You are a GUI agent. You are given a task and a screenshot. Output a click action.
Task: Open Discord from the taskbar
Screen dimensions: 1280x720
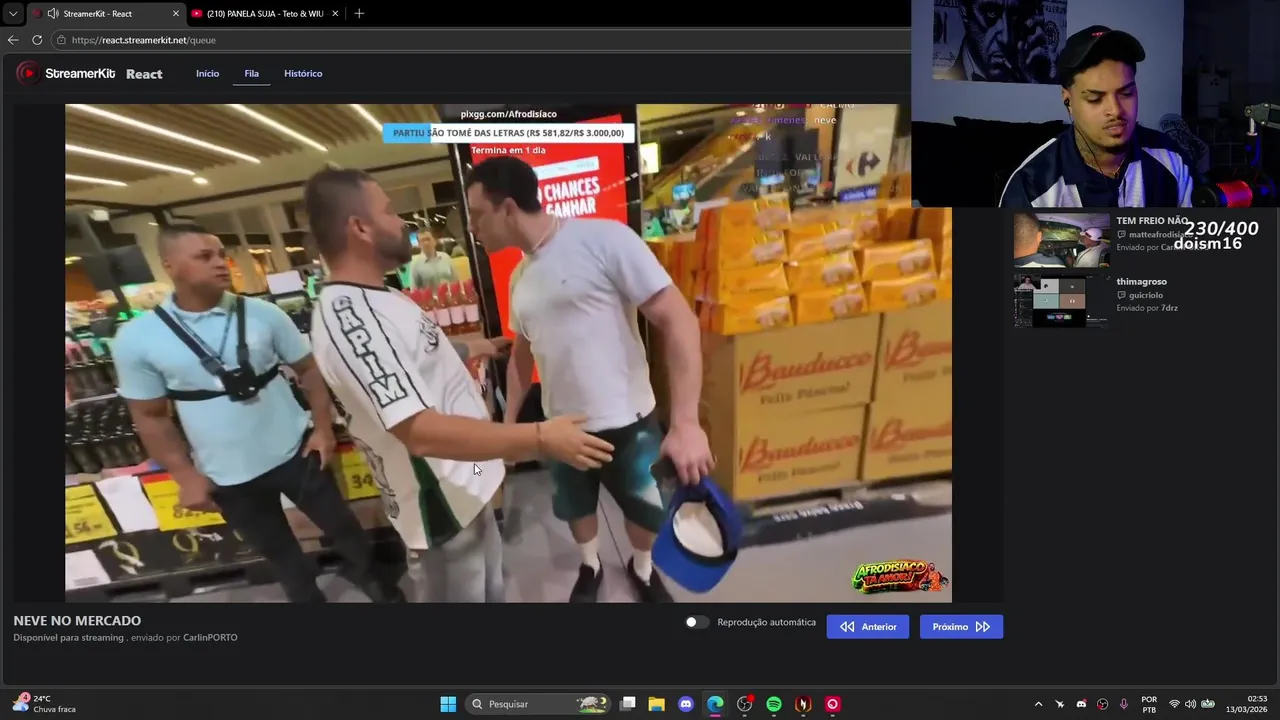pyautogui.click(x=686, y=704)
